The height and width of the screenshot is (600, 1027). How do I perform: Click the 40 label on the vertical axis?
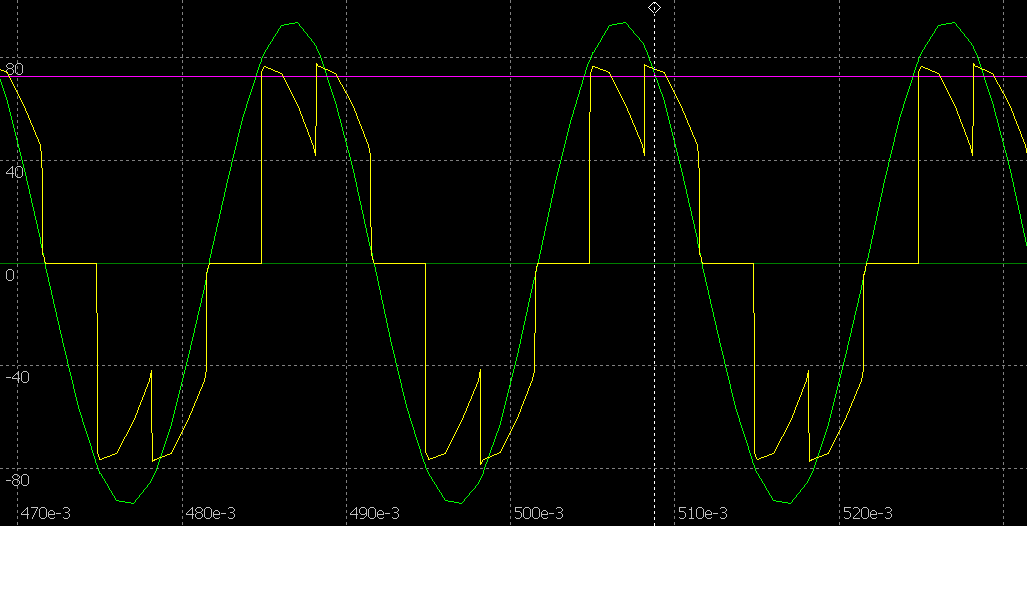point(15,172)
